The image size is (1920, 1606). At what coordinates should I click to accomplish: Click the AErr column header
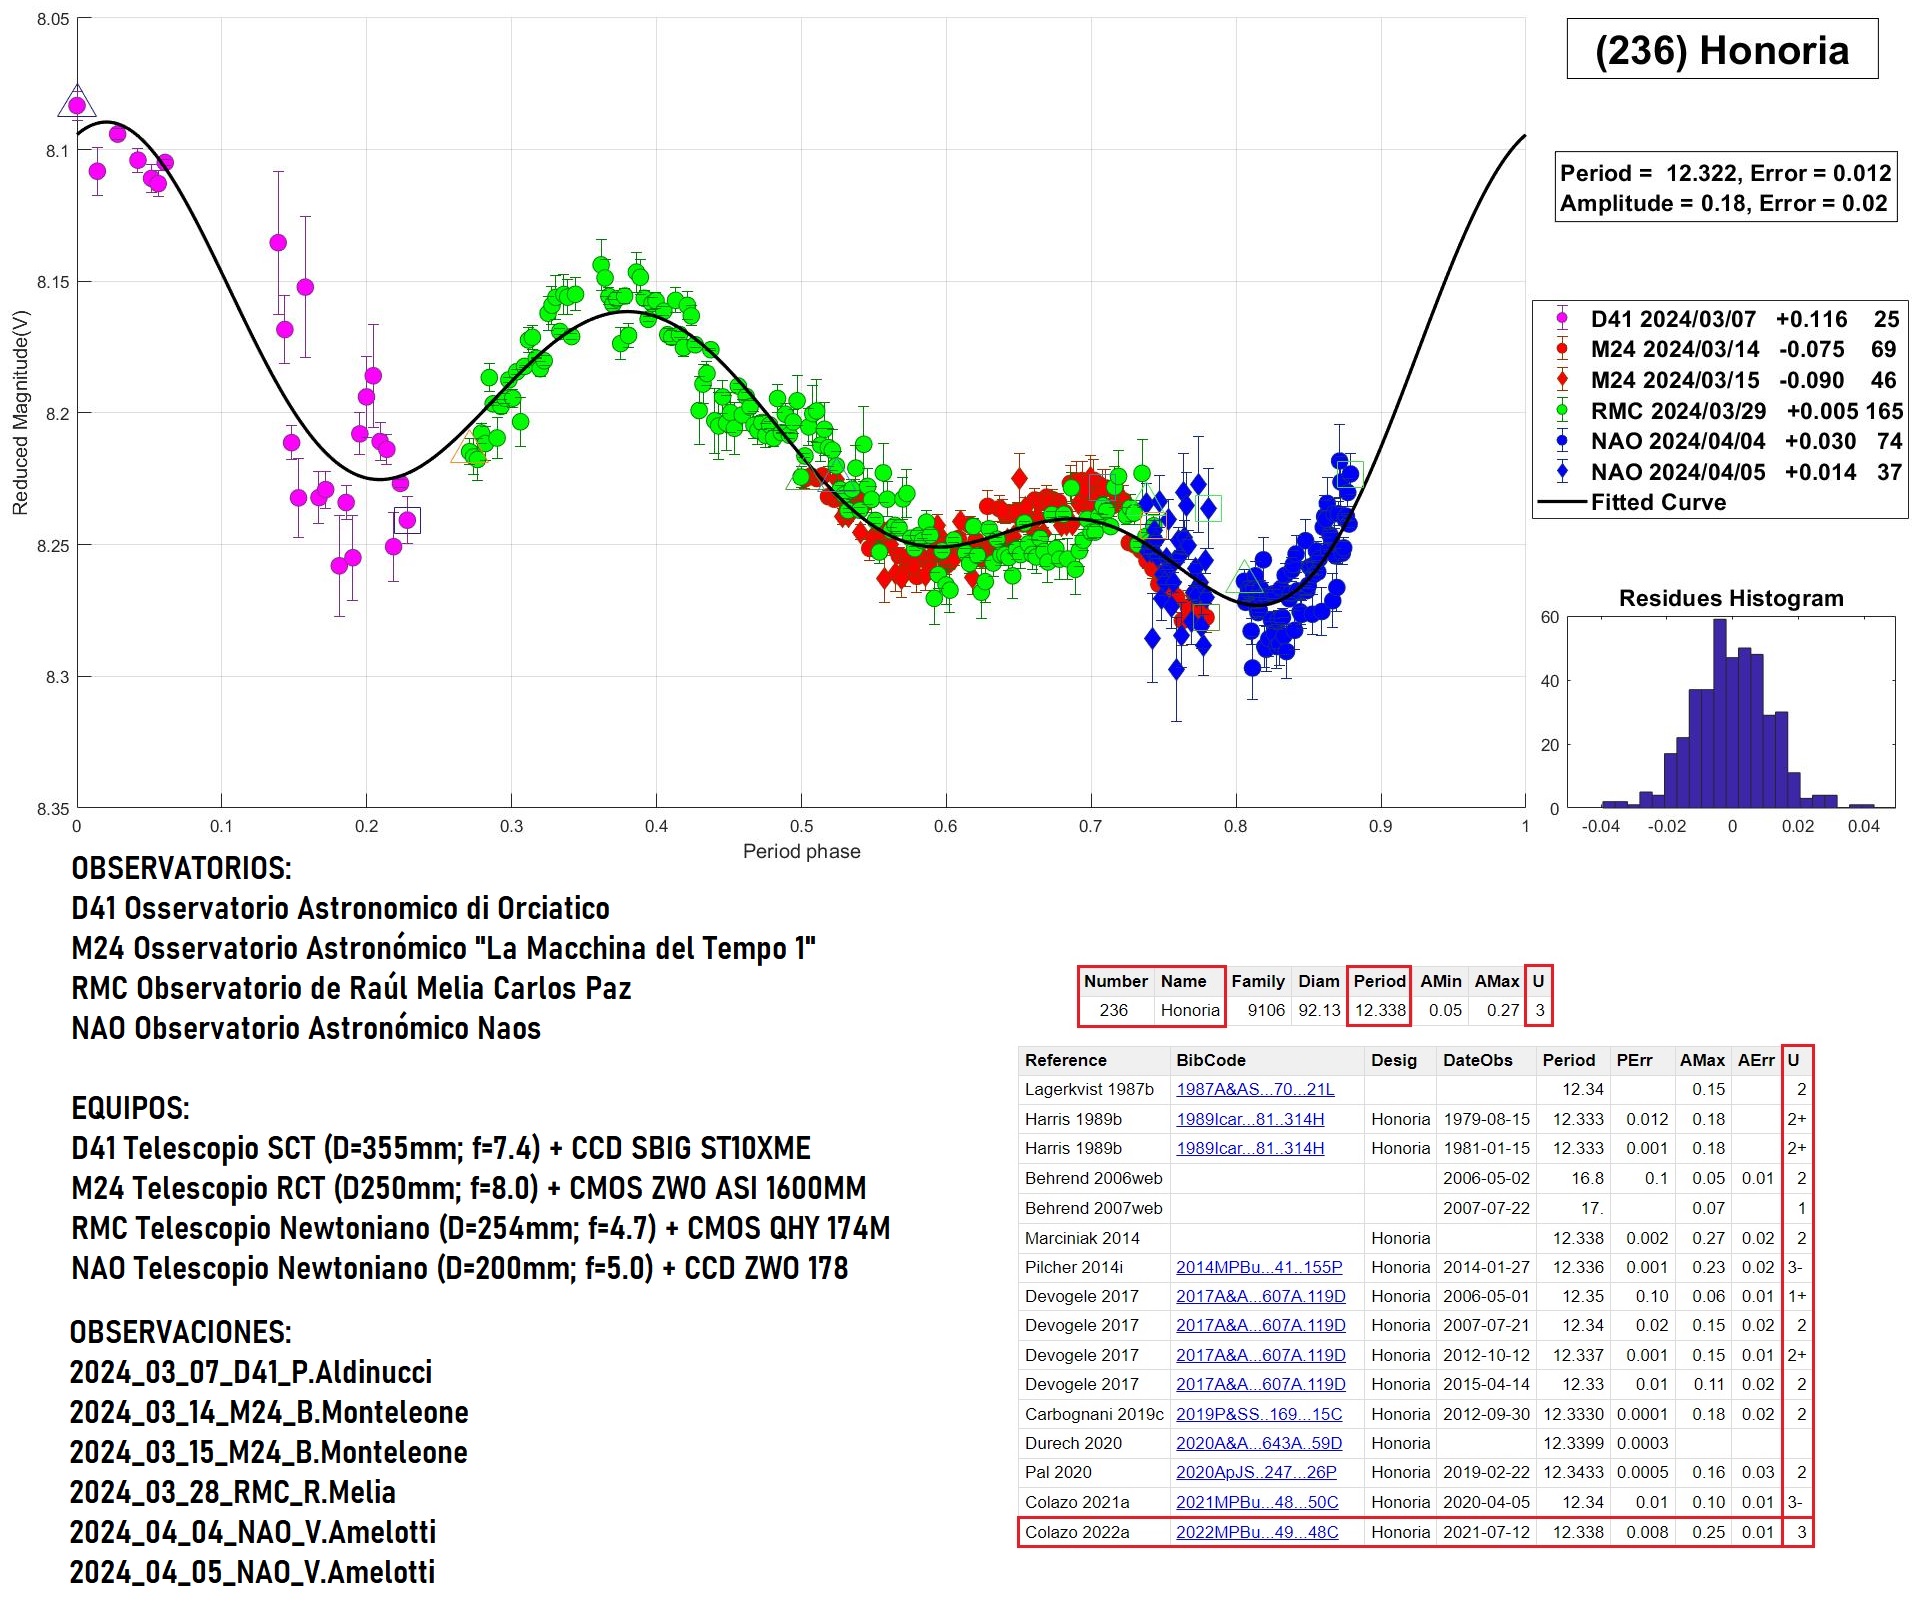[1756, 1060]
